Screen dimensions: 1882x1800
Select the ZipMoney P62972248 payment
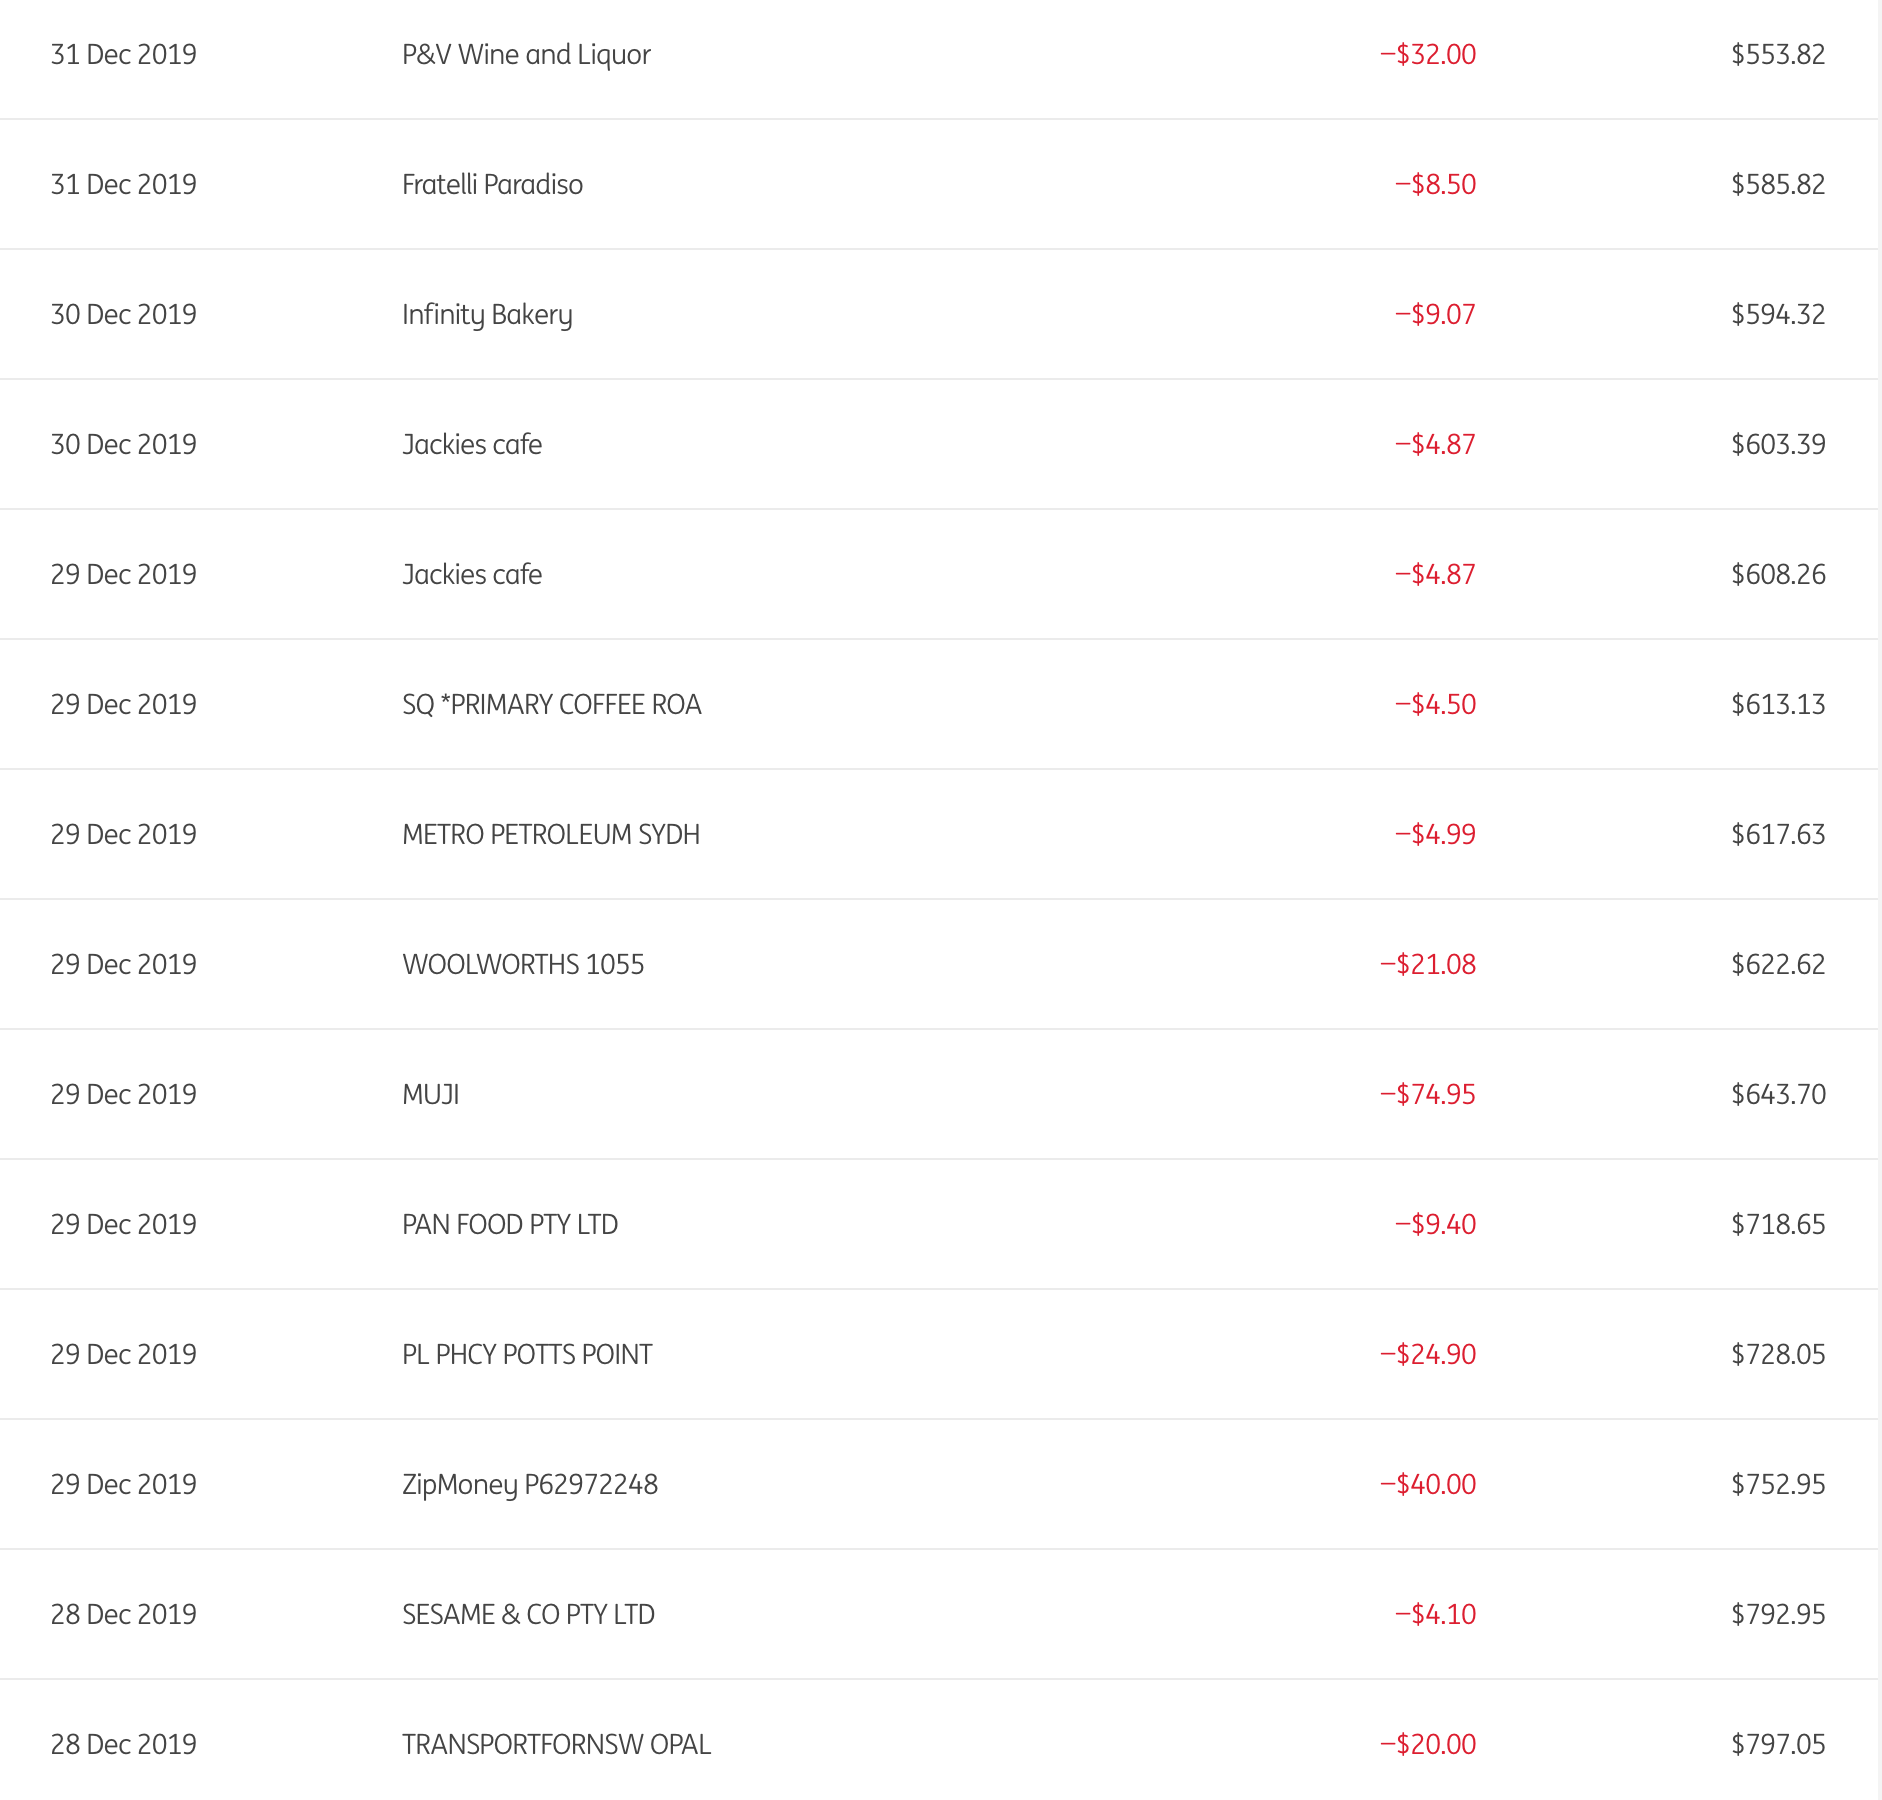(530, 1484)
